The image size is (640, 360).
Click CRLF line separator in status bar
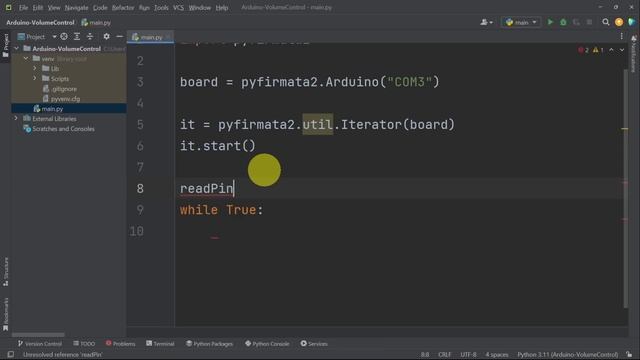pos(444,354)
